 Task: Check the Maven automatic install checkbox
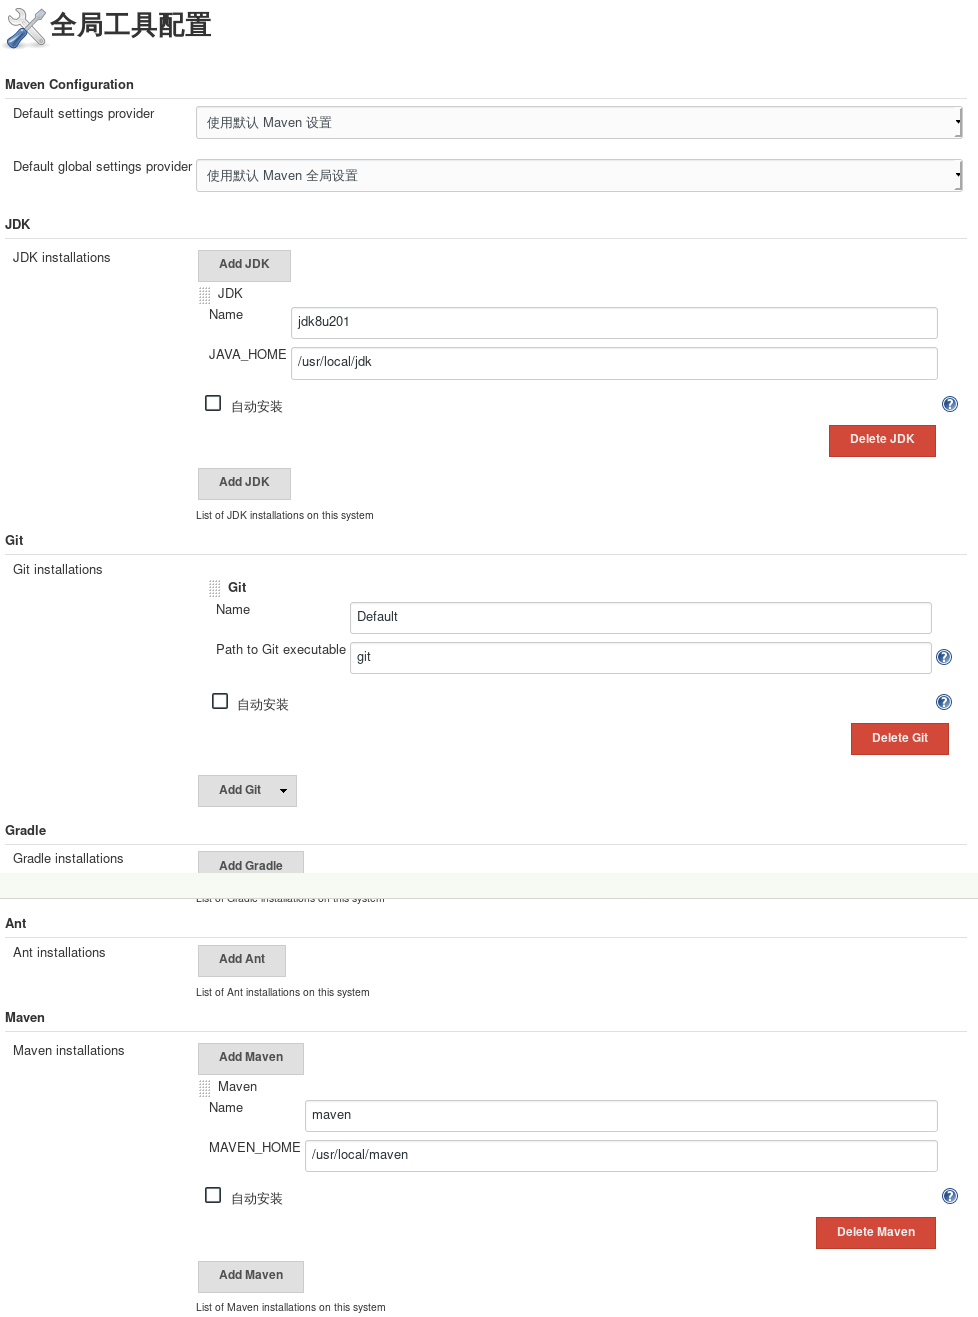coord(213,1195)
